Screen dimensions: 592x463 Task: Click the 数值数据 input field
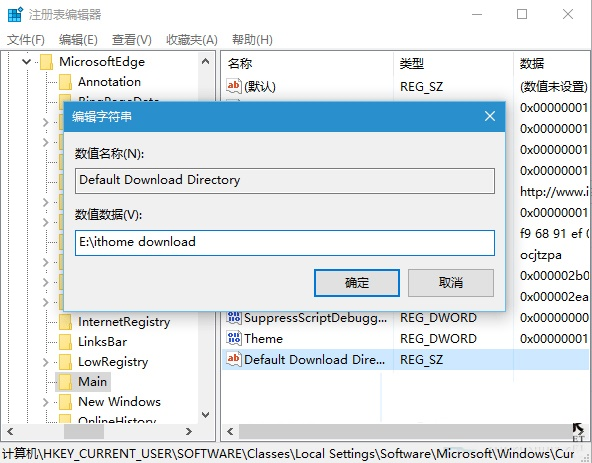pyautogui.click(x=285, y=243)
